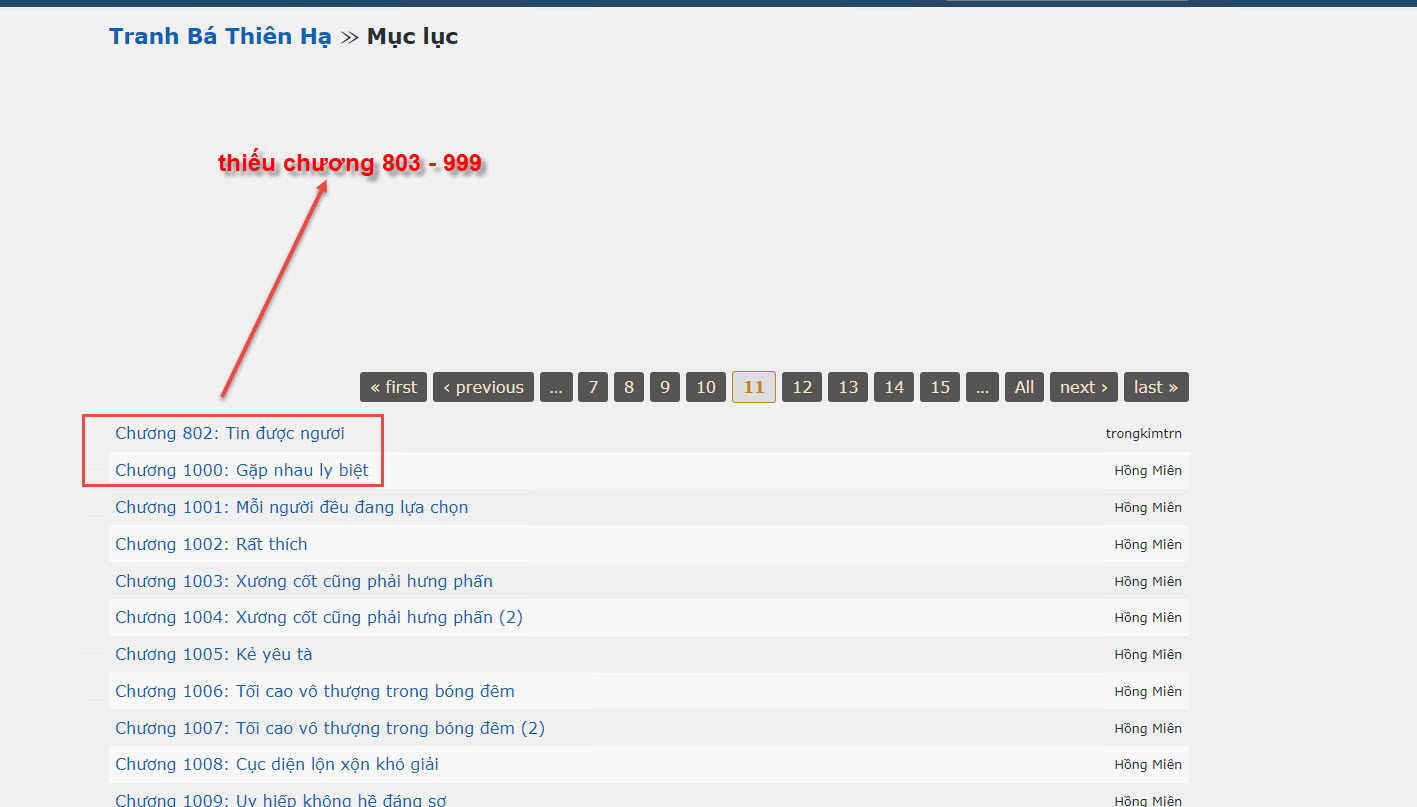Open the Tranh Bá Thiên Hạ breadcrumb link
Screen dimensions: 1417x807
coord(219,37)
